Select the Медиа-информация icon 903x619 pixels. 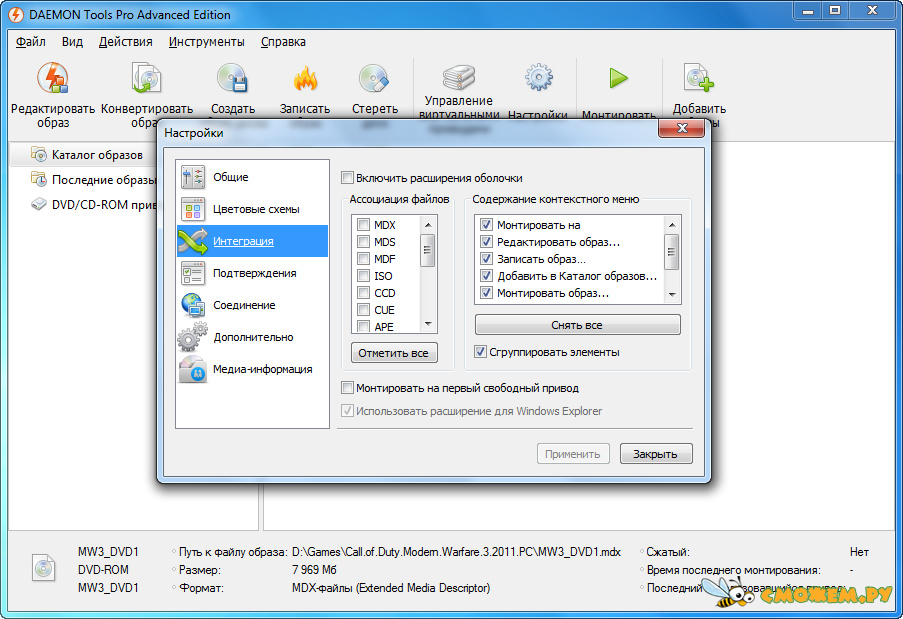click(x=193, y=369)
